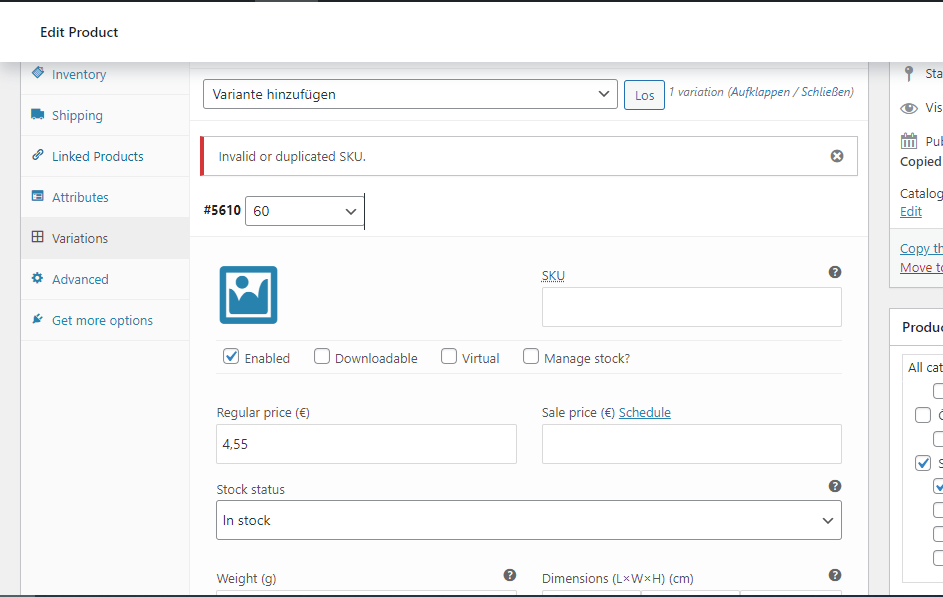943x597 pixels.
Task: Click the Schedule link beside Sale price
Action: [644, 412]
